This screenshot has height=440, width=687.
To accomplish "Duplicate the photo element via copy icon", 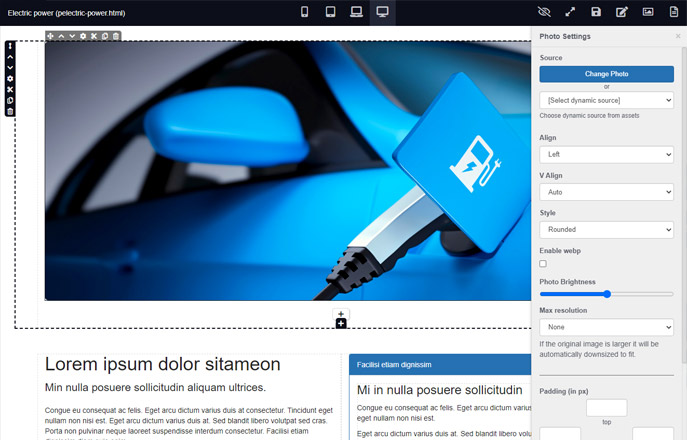I will (105, 36).
